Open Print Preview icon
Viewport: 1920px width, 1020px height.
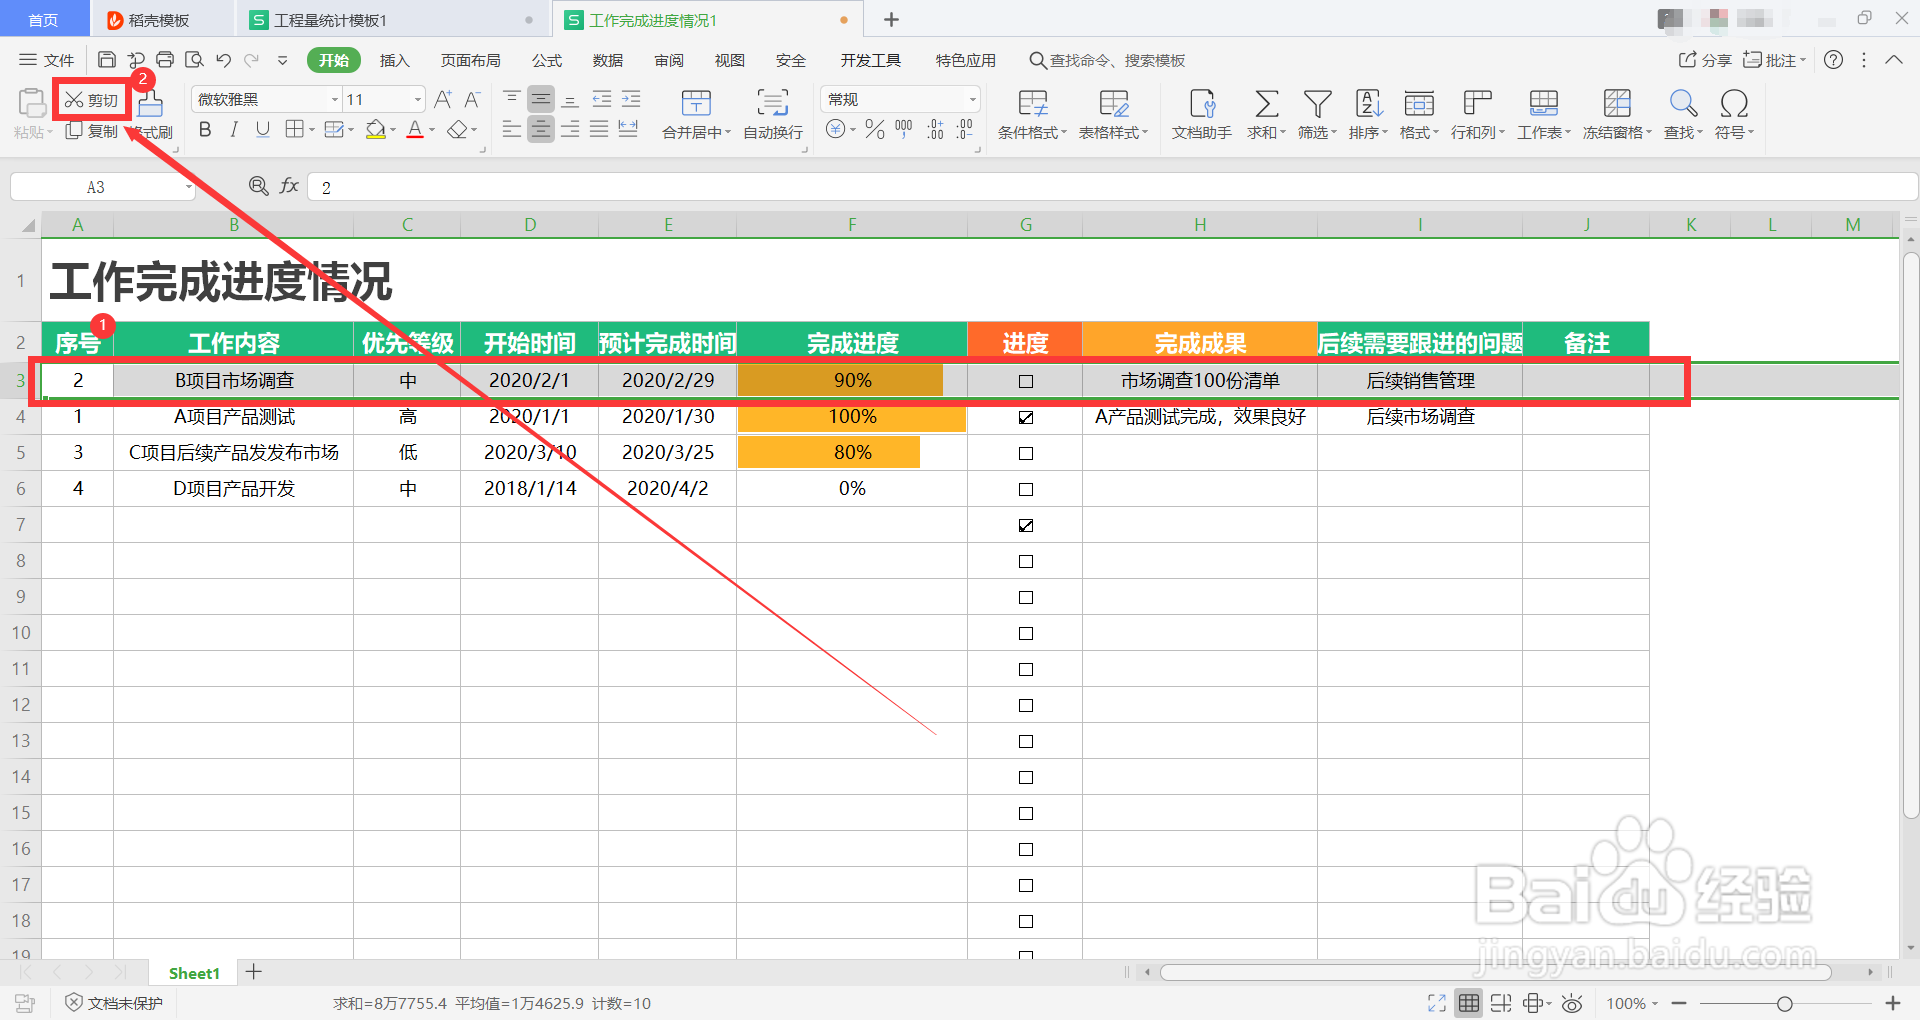(x=194, y=60)
